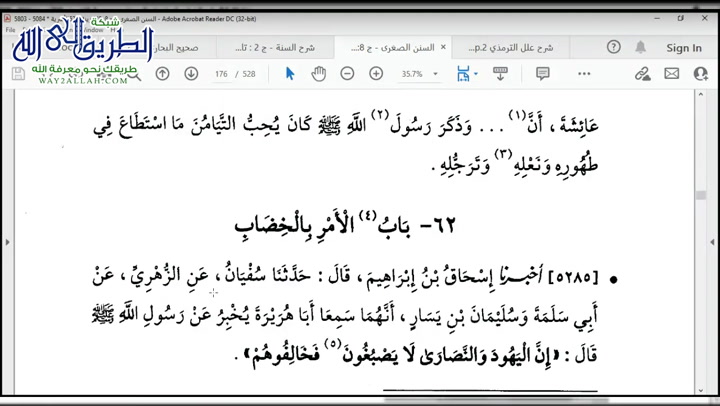Click the scrollbar down arrow
Viewport: 720px width, 406px height.
click(x=701, y=390)
